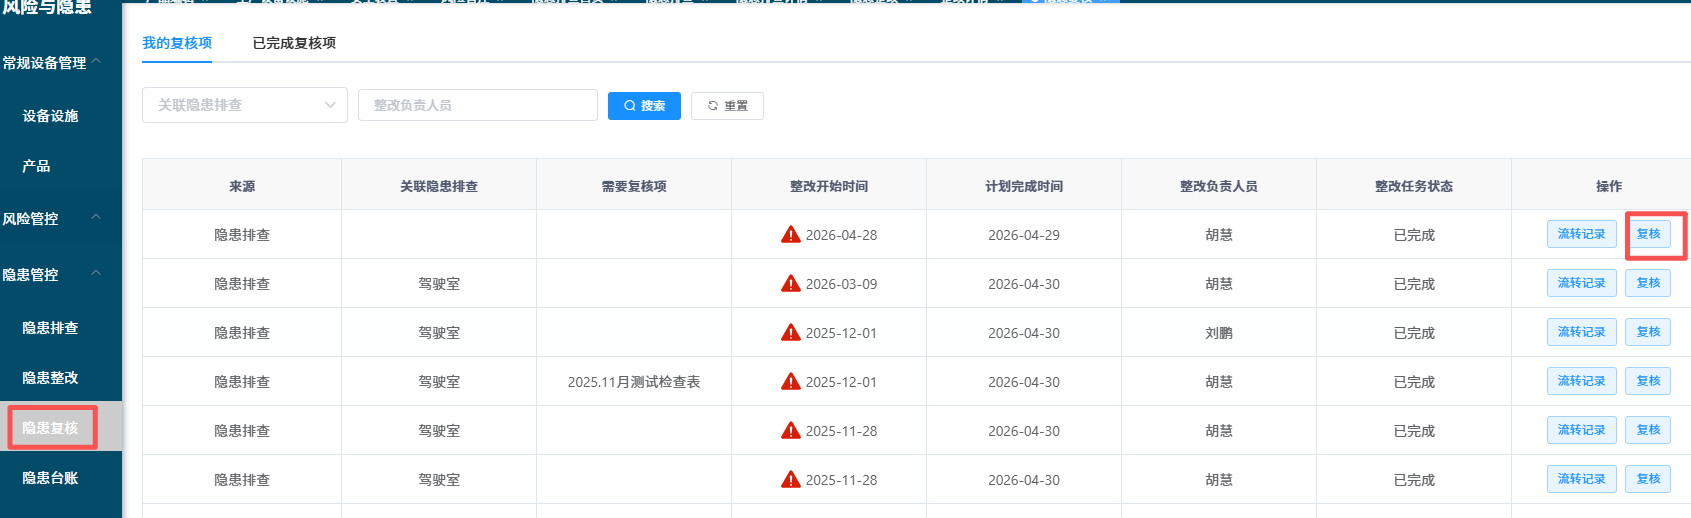The height and width of the screenshot is (518, 1691).
Task: Click the 需要复核项 column header
Action: [634, 186]
